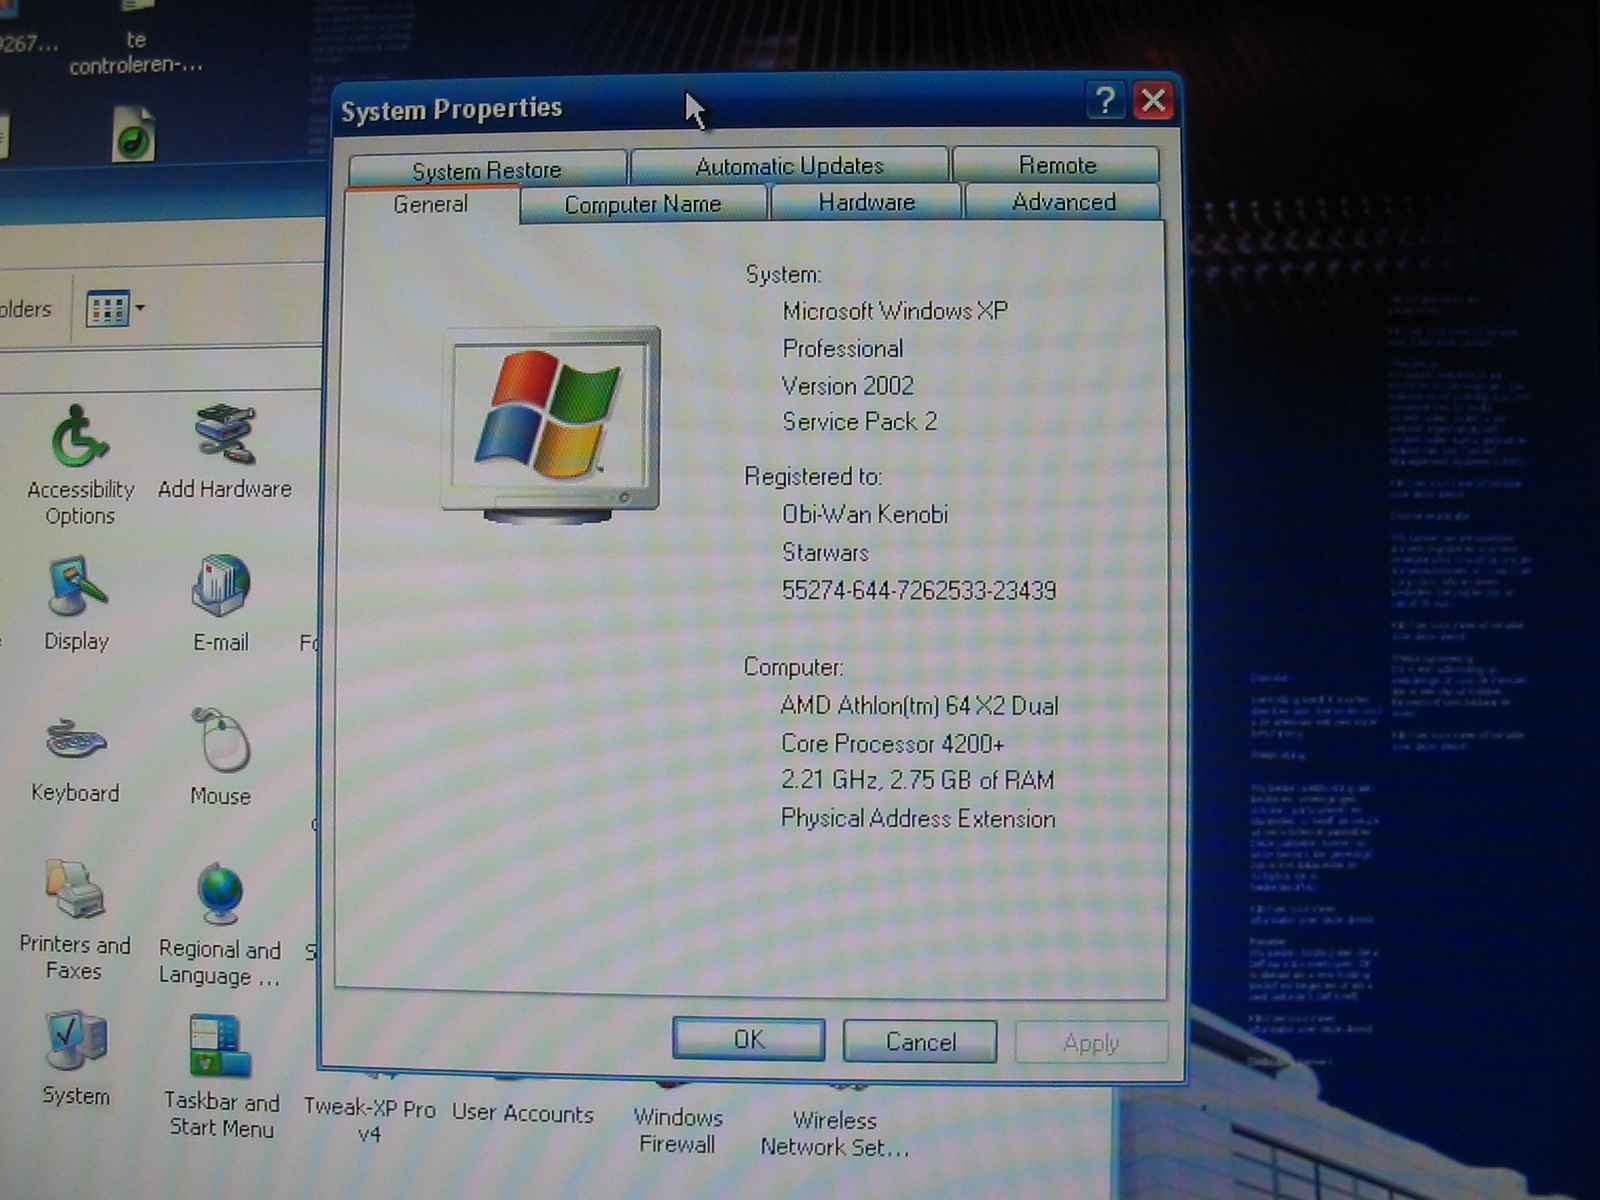
Task: Open the Regional and Language icon
Action: pyautogui.click(x=220, y=895)
